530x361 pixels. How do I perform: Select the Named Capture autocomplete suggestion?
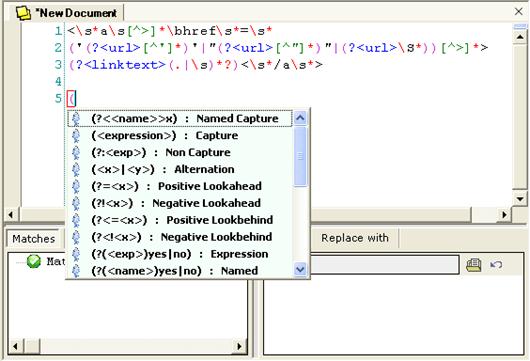click(180, 119)
